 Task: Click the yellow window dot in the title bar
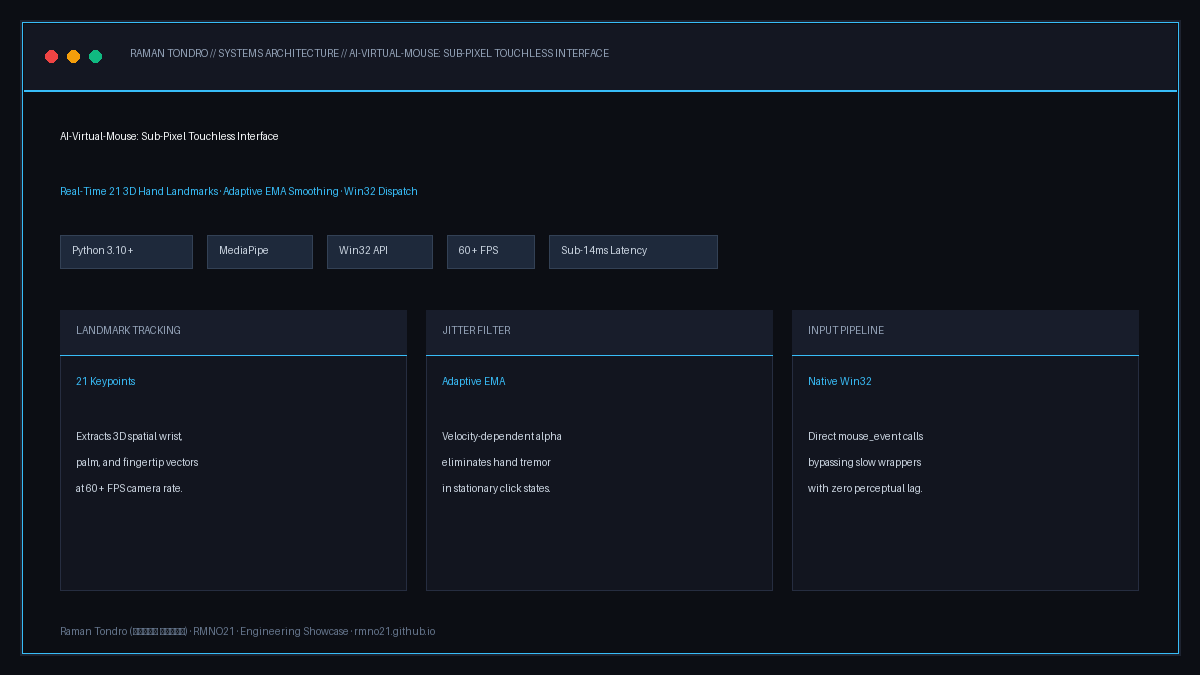(74, 57)
